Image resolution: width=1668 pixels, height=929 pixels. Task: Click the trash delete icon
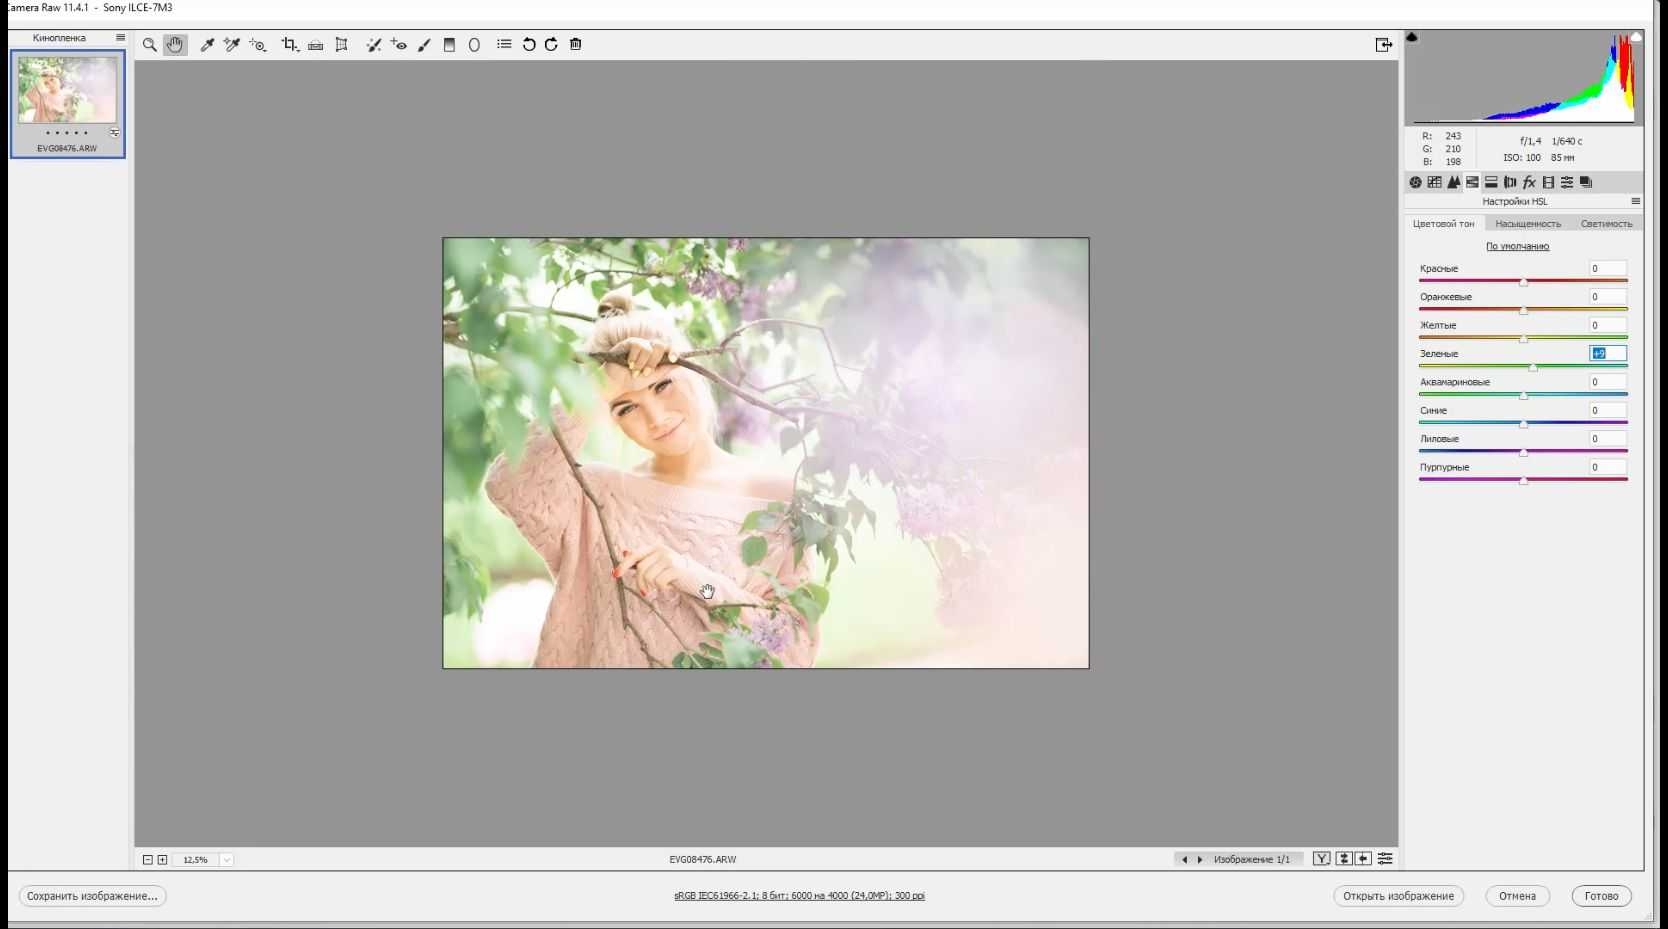576,44
